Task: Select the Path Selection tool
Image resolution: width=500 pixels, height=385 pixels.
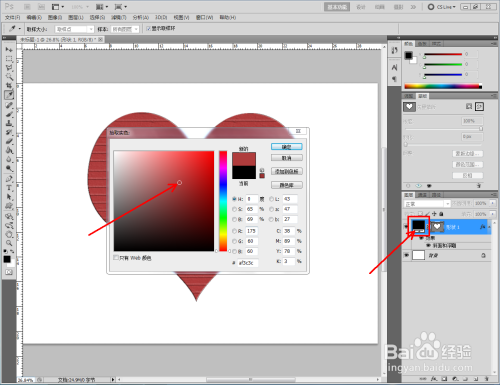Action: [x=9, y=197]
